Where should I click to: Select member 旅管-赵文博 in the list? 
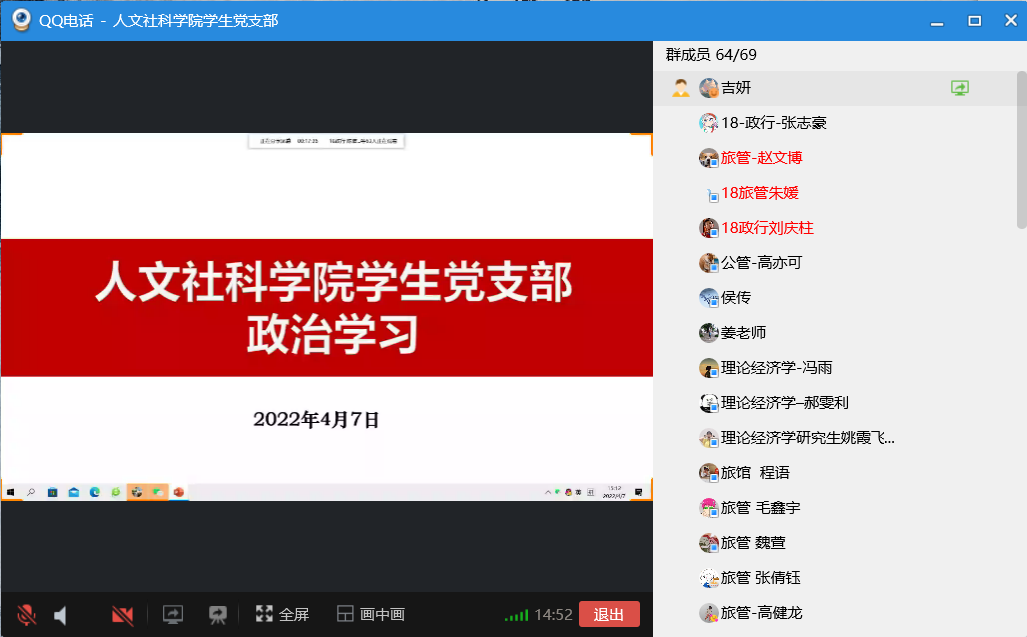coord(761,158)
